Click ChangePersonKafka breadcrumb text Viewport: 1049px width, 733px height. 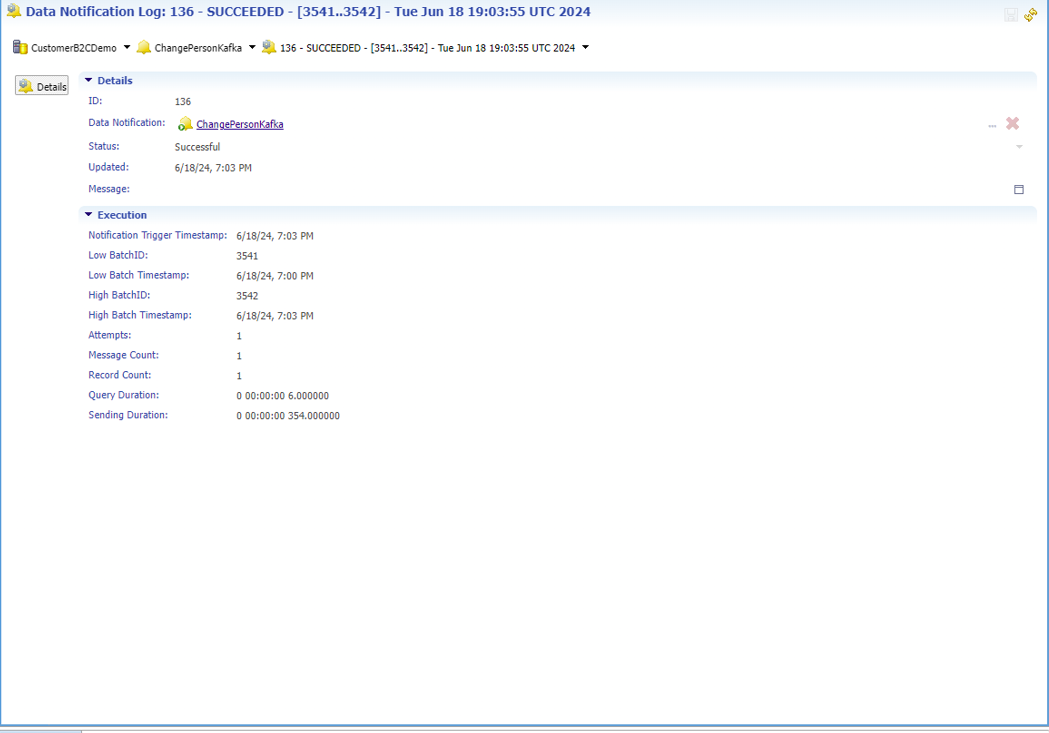pos(198,48)
